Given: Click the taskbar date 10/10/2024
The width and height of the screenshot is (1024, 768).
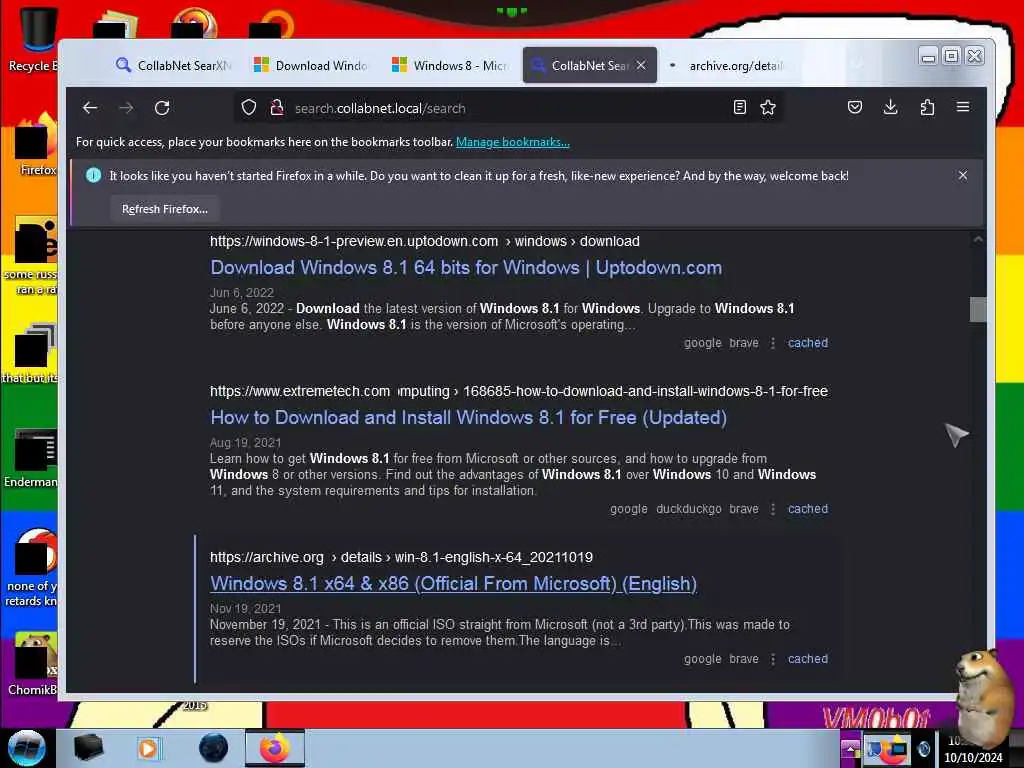Looking at the screenshot, I should [972, 758].
